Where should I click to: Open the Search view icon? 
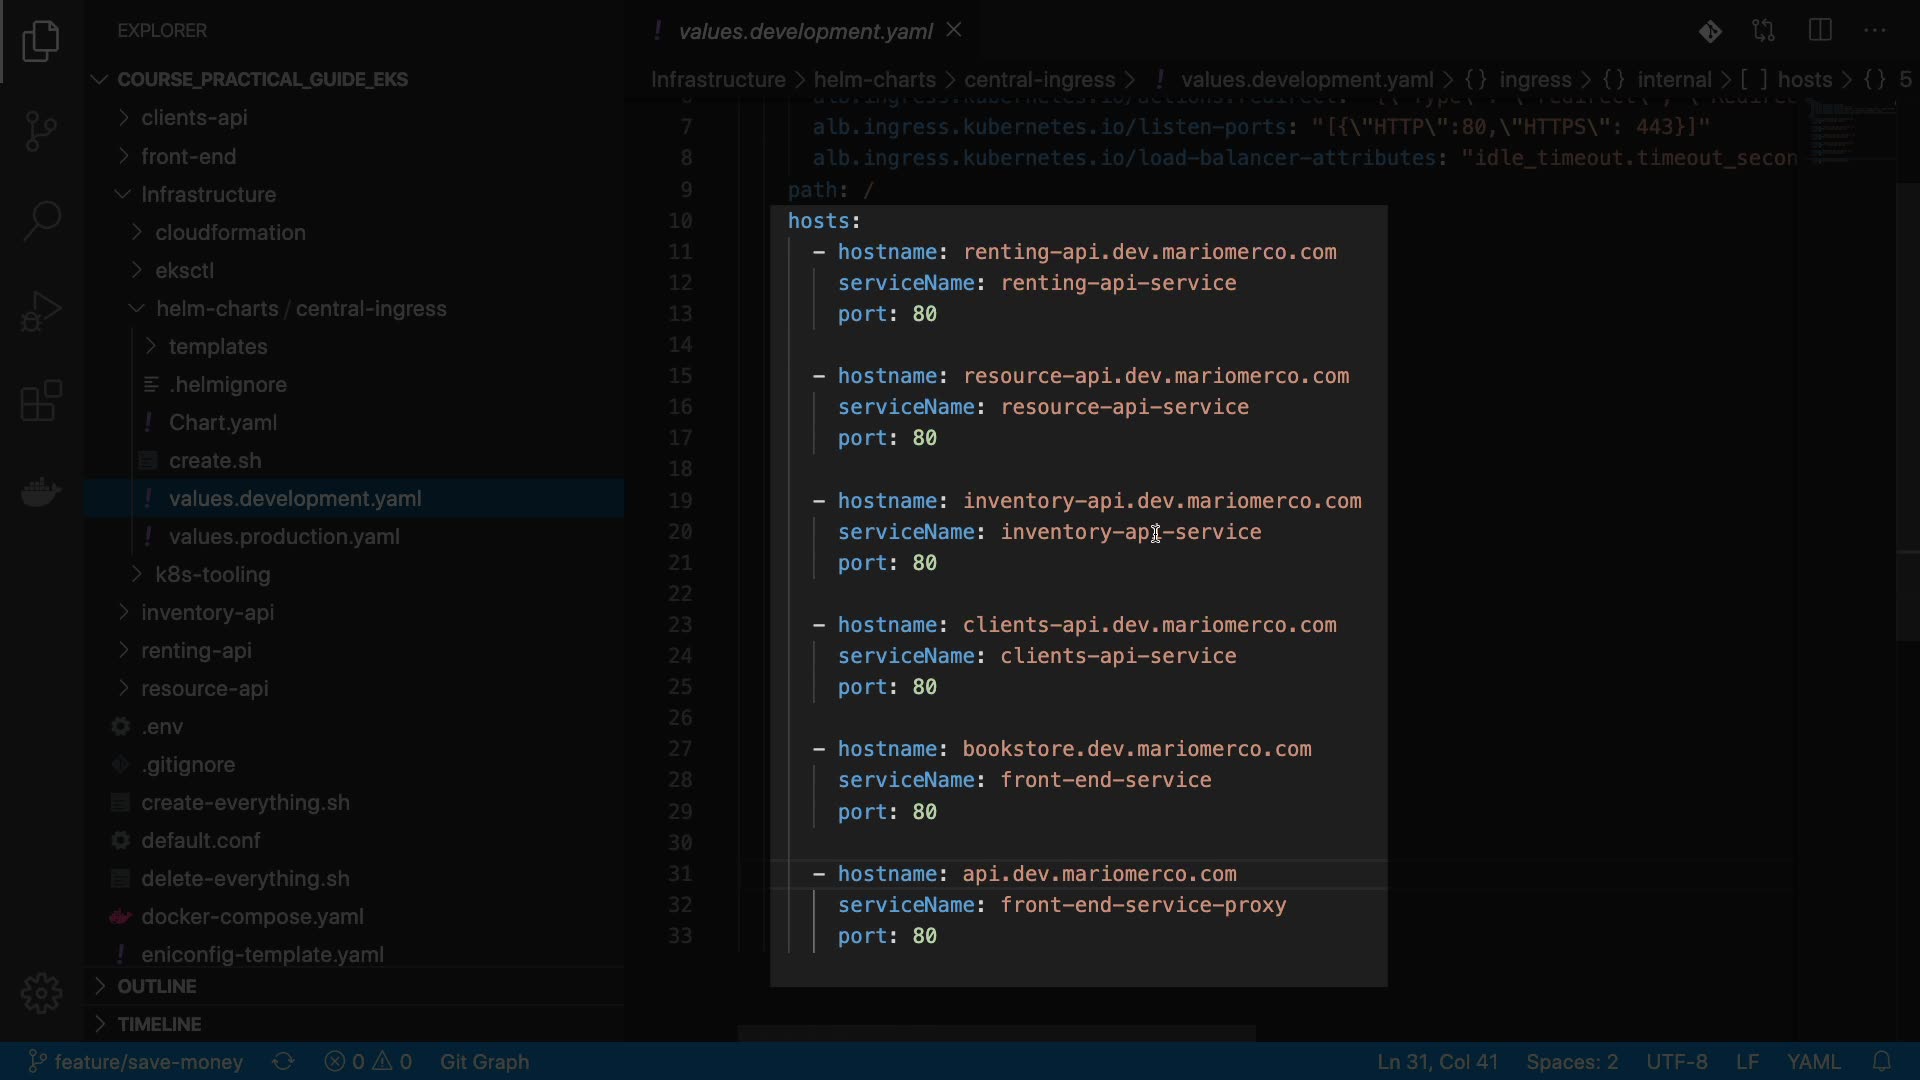click(41, 220)
